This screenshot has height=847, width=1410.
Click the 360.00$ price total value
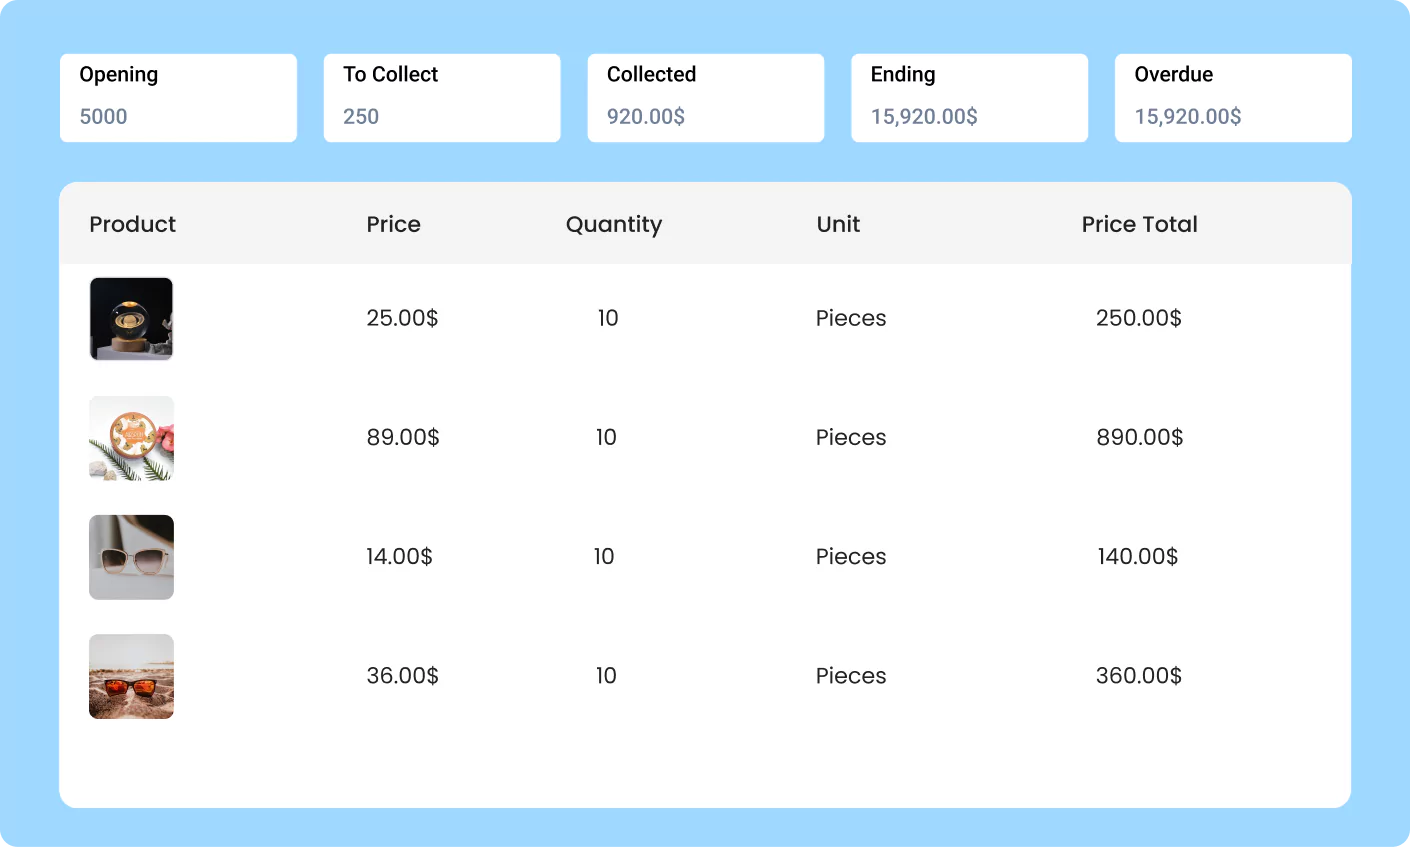click(1138, 675)
